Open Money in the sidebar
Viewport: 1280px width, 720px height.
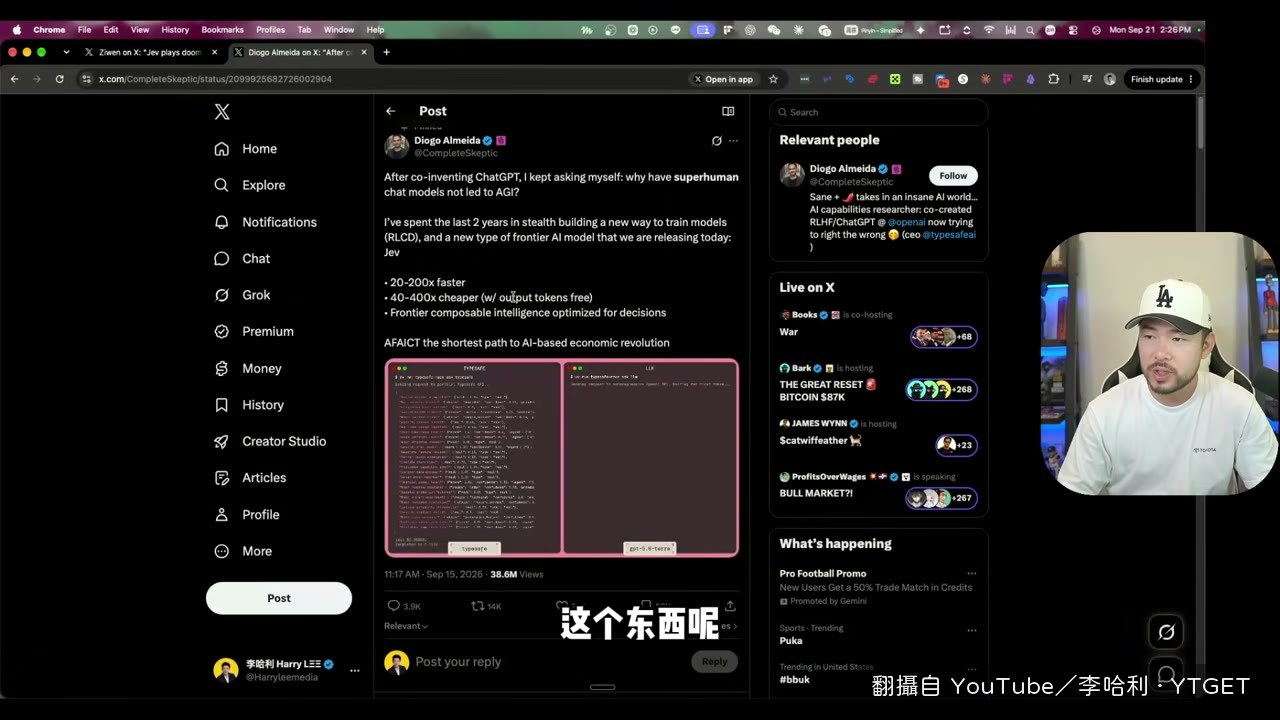(x=247, y=368)
